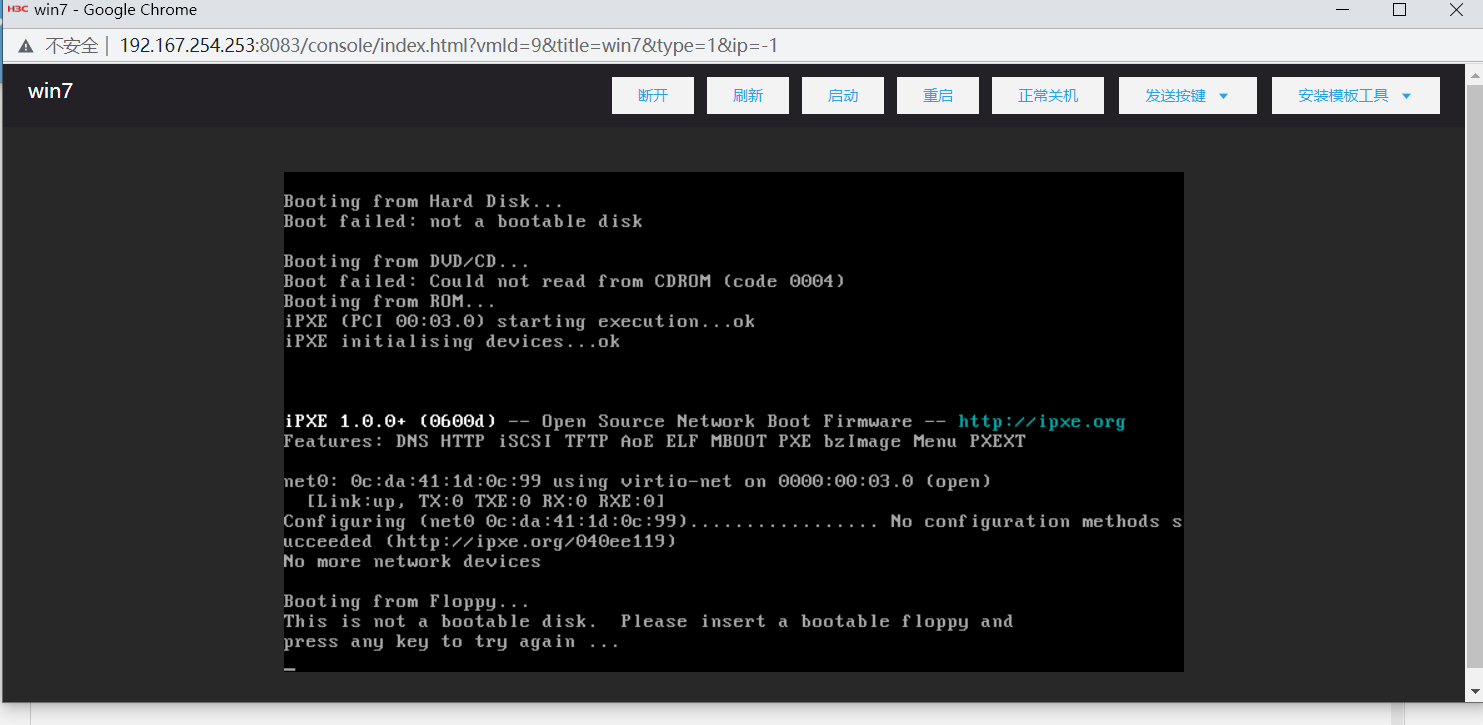Click the "Booting from DVD/CD..." line

pos(407,261)
